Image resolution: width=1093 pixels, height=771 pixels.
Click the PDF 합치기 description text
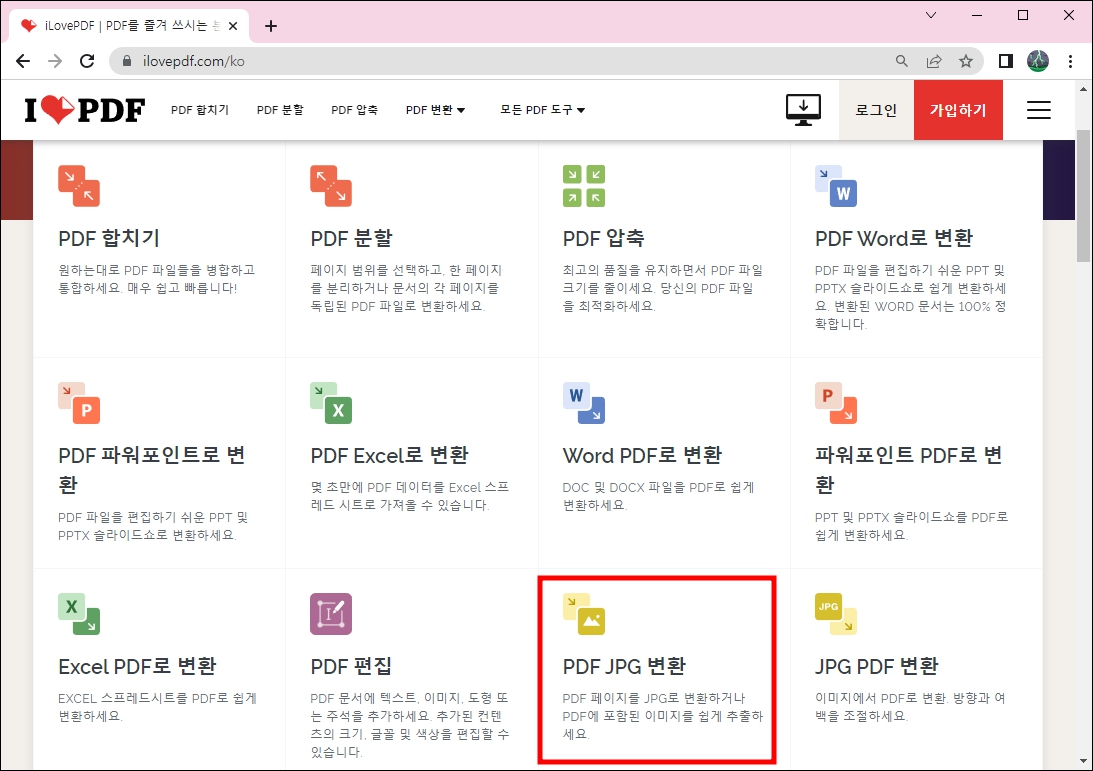tap(157, 279)
